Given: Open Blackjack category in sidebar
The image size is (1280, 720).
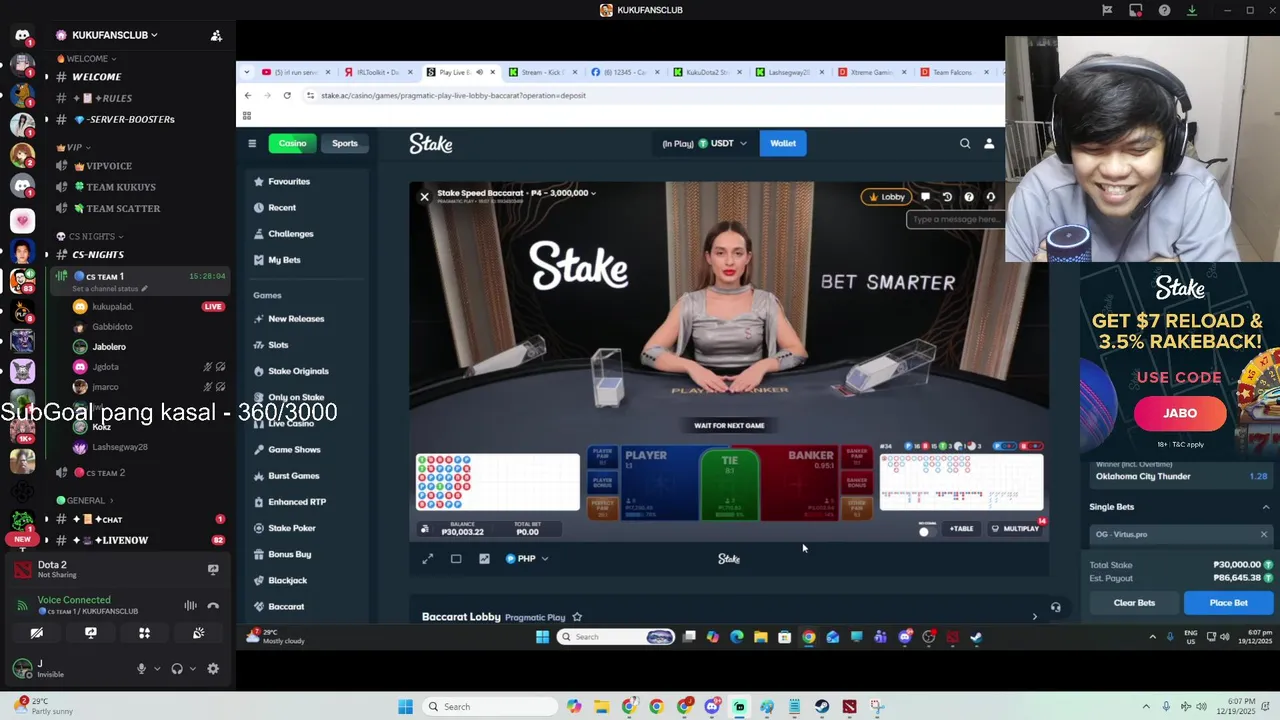Looking at the screenshot, I should click(x=288, y=580).
